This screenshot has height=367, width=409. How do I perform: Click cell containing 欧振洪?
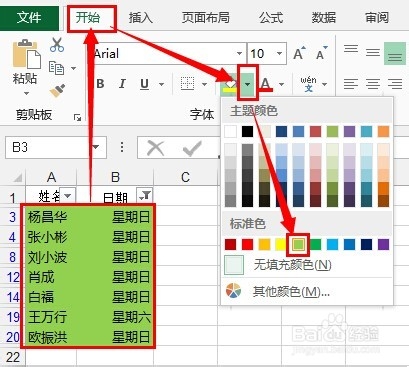51,337
